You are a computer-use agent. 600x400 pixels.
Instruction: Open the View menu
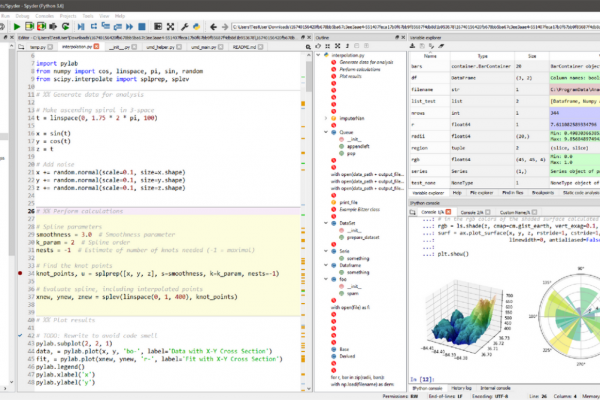(x=104, y=16)
